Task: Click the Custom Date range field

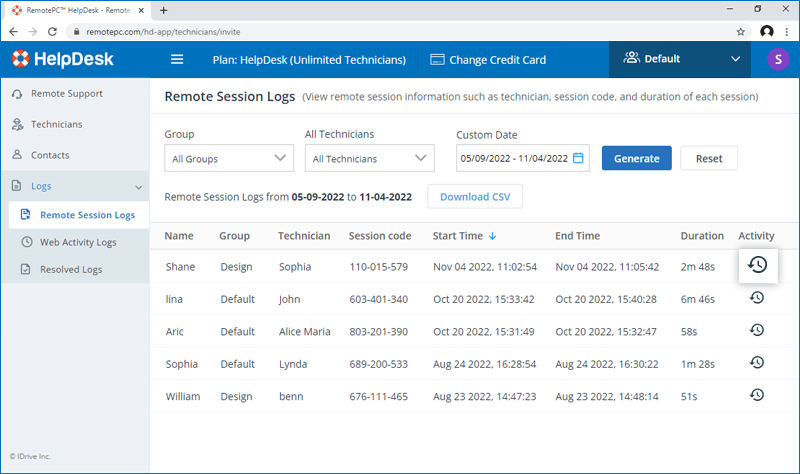Action: click(522, 158)
